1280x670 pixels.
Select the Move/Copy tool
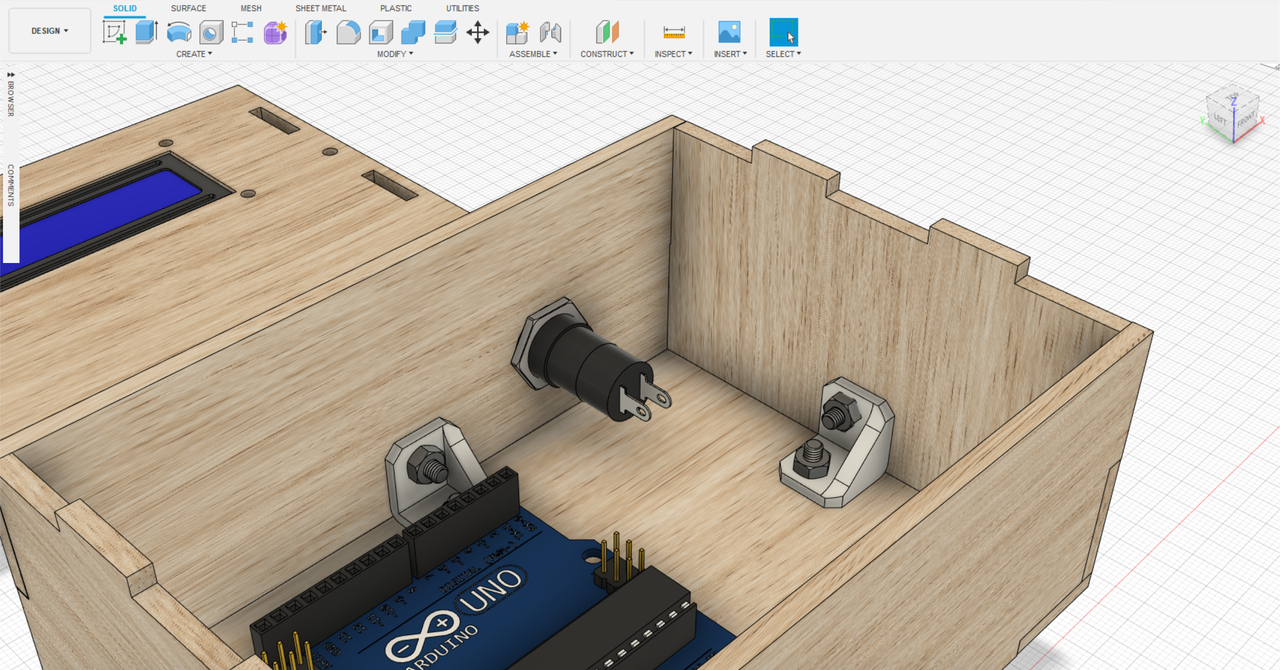tap(478, 32)
